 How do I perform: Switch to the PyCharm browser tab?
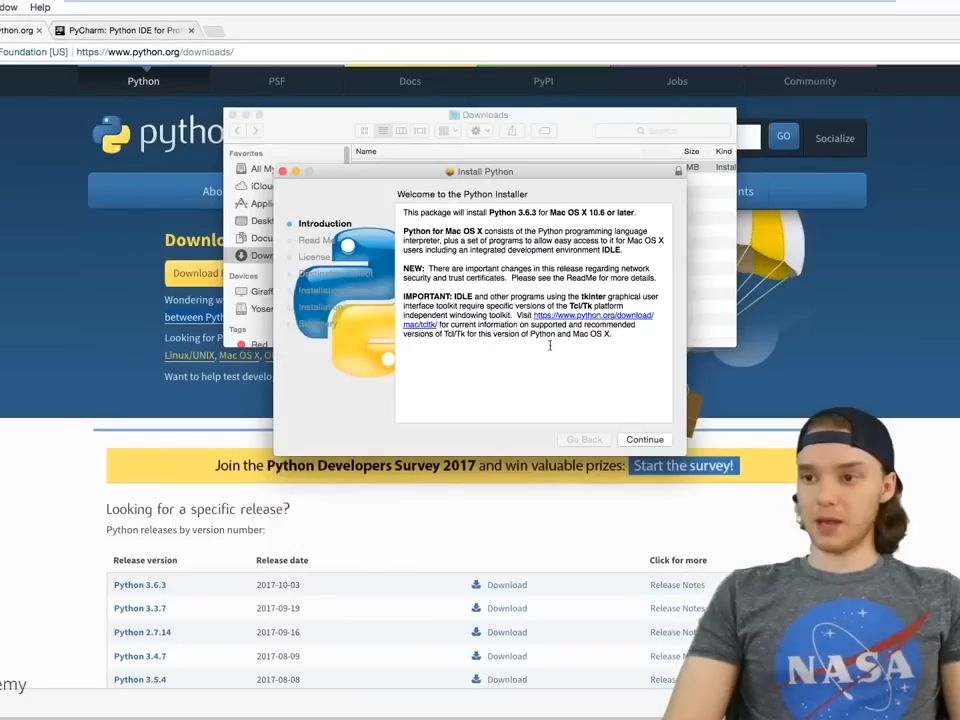coord(124,30)
